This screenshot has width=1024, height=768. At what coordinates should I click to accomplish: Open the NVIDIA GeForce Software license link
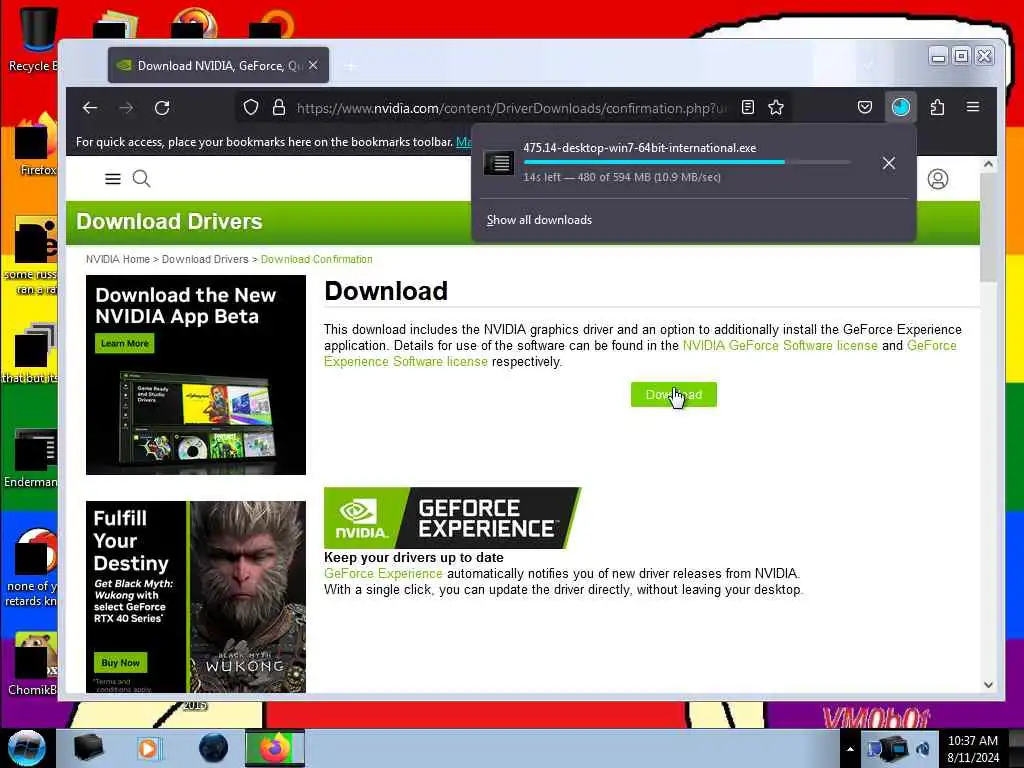[780, 345]
